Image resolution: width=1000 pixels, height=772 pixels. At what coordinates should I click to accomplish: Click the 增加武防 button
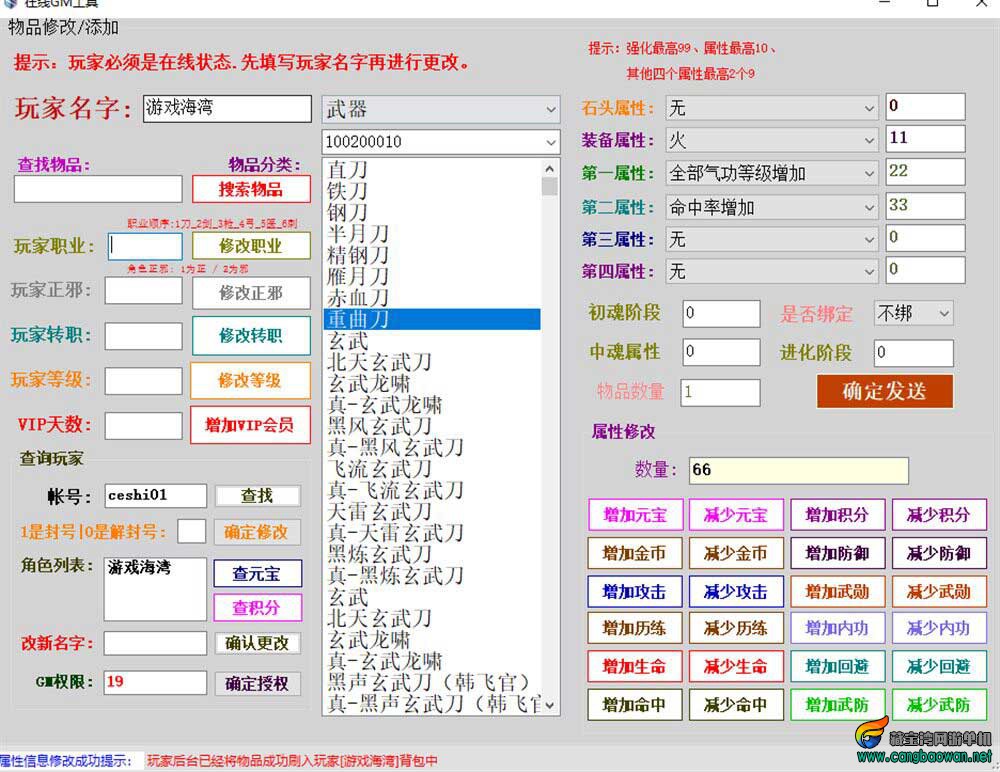click(837, 704)
